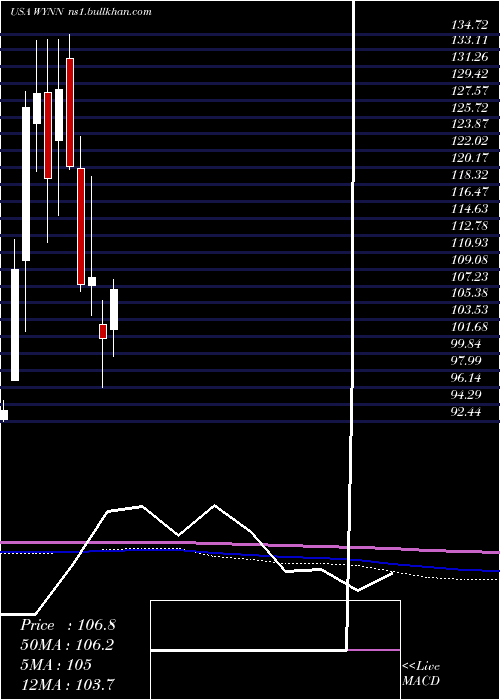Click the 122.02 price axis label
The image size is (500, 700).
pyautogui.click(x=470, y=142)
